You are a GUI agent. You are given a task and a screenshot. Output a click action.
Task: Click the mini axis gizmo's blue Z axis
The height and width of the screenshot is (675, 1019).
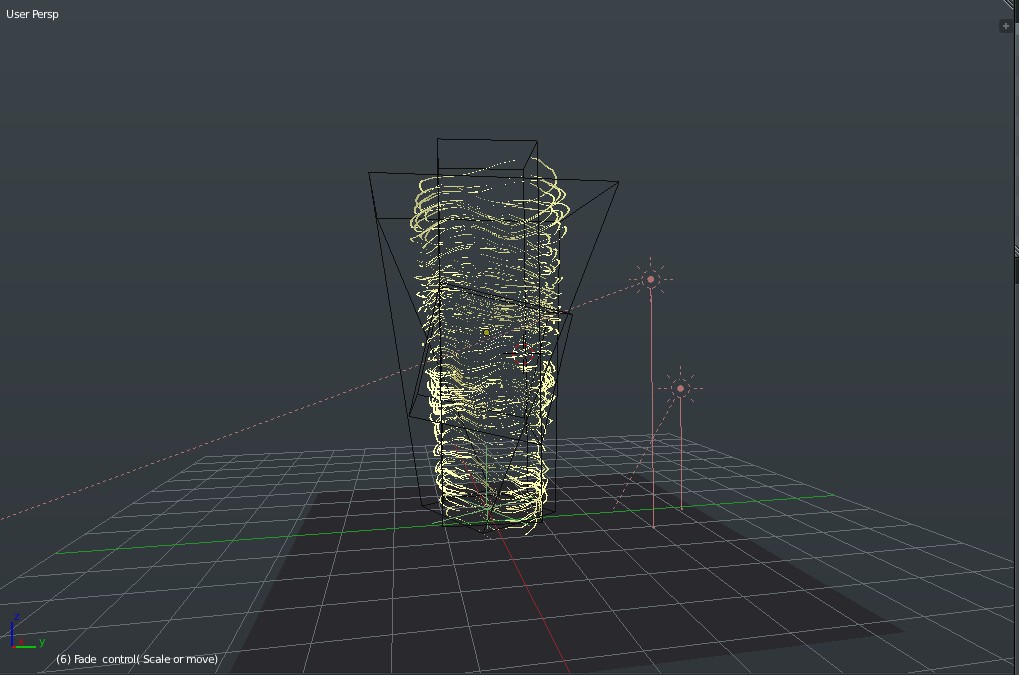12,630
